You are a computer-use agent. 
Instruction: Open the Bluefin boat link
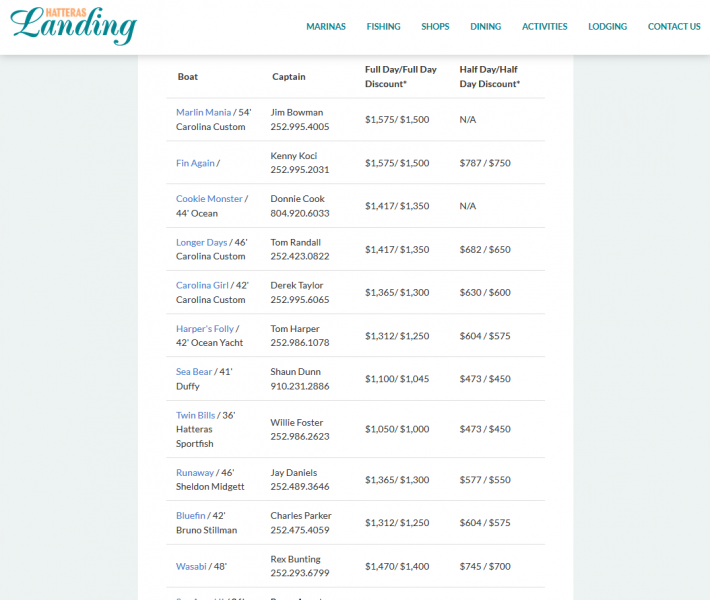click(191, 516)
